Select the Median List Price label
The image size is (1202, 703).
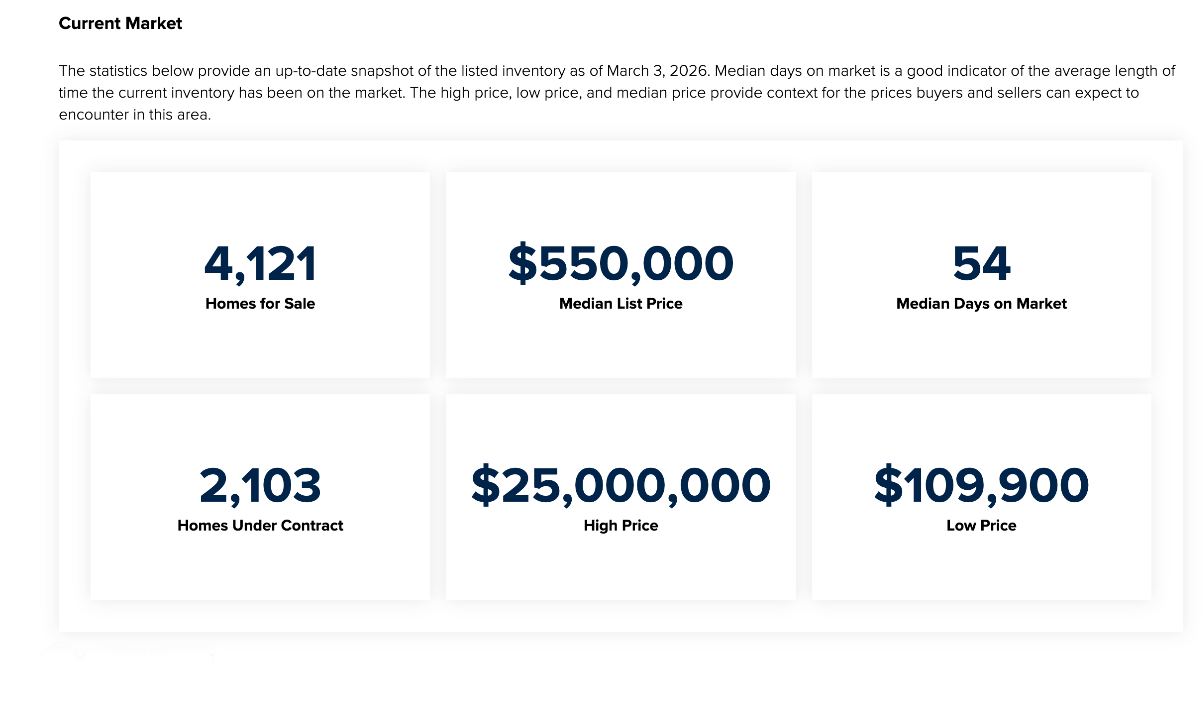(x=620, y=304)
